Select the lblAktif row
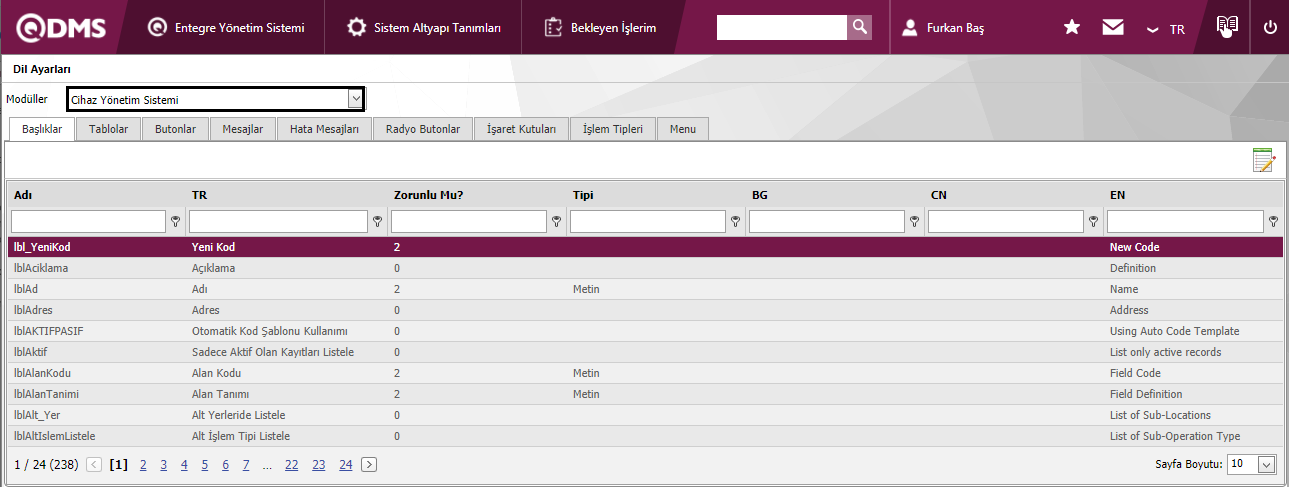The width and height of the screenshot is (1289, 487). [644, 352]
